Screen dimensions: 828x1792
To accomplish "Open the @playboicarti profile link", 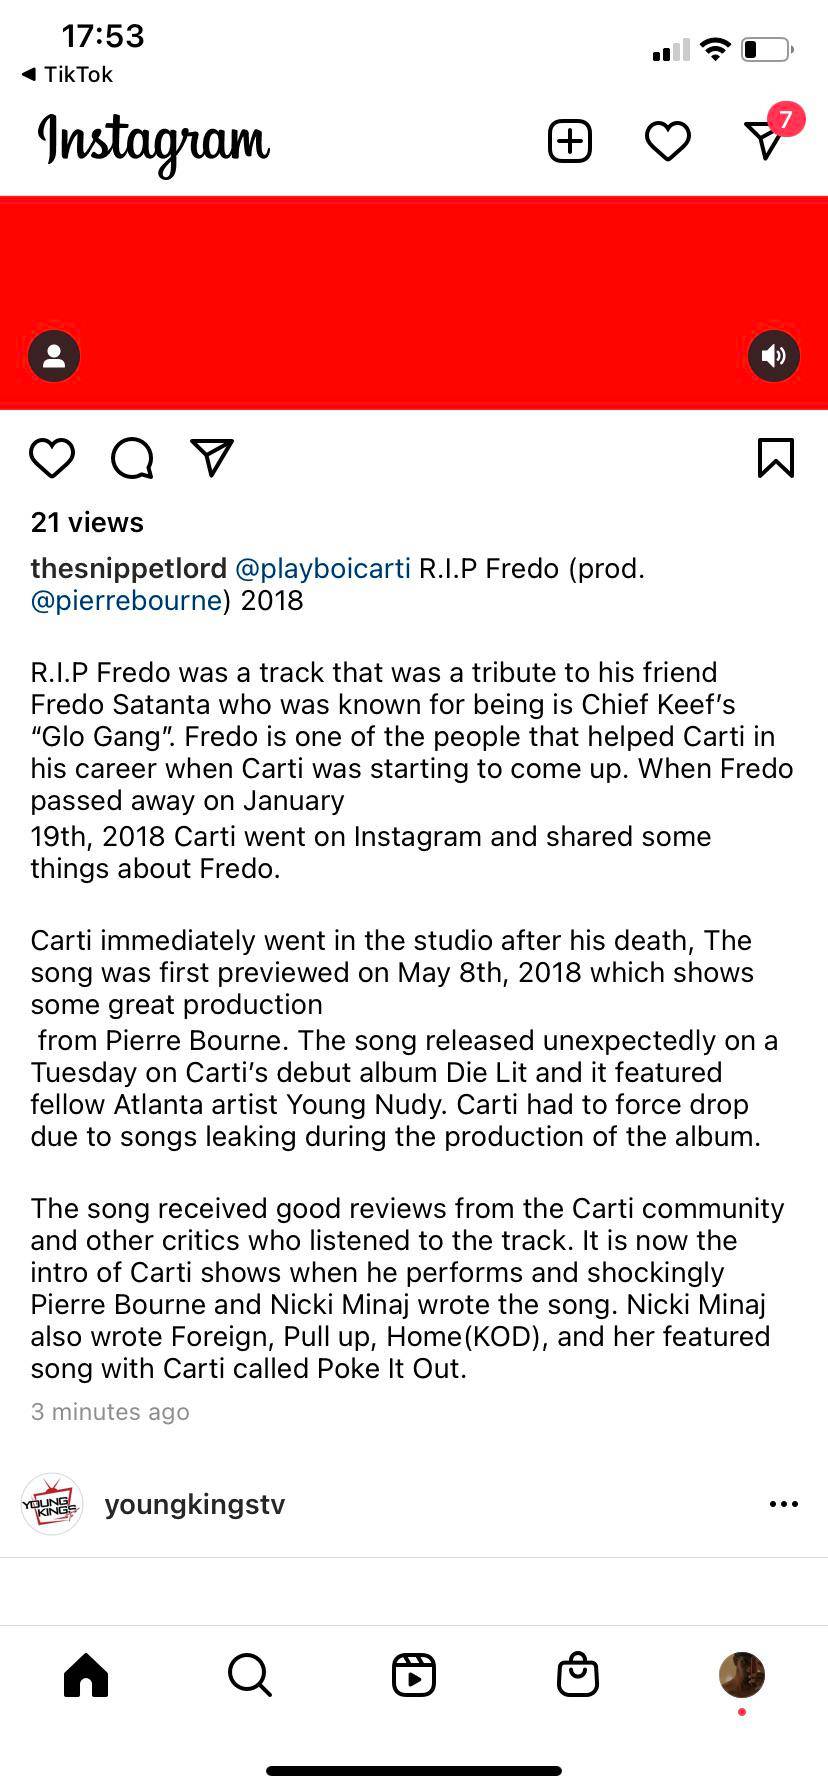I will (322, 568).
